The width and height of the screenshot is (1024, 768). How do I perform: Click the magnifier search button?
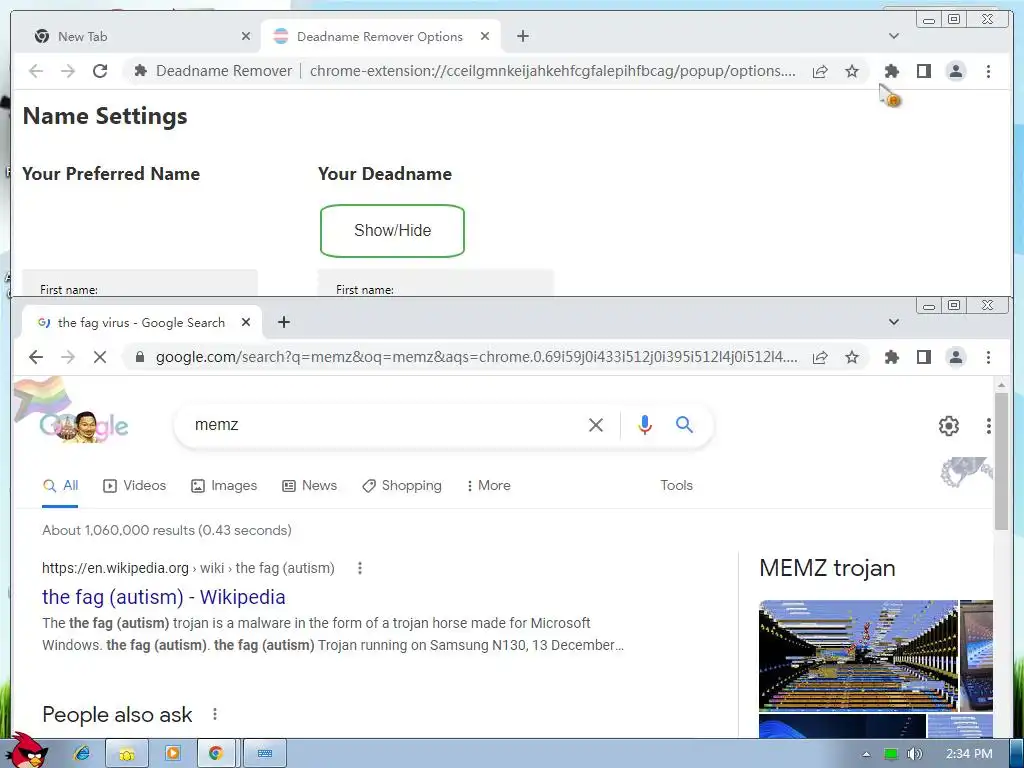[684, 425]
